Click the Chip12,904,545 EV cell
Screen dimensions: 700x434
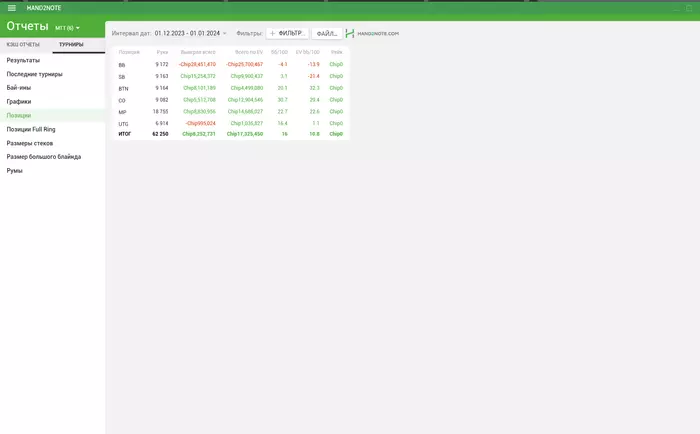click(x=245, y=100)
